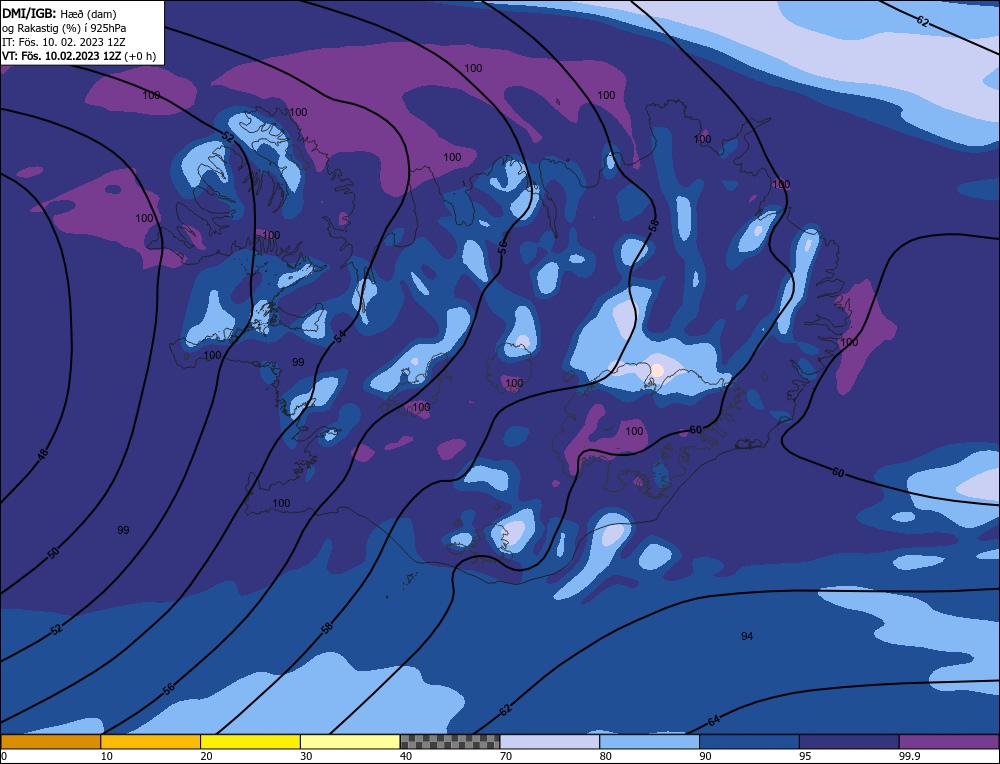Click the '30' scale label
Screen dimensions: 1000x764
pos(306,756)
